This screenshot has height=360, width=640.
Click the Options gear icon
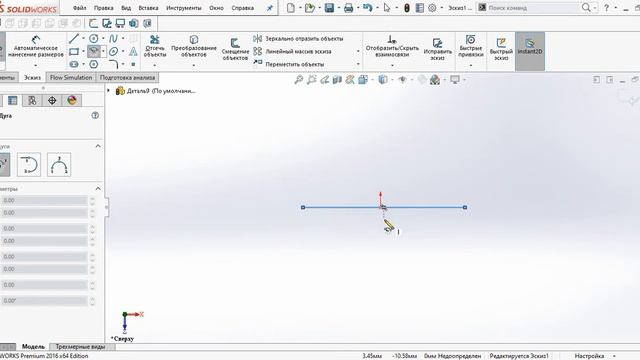click(432, 8)
